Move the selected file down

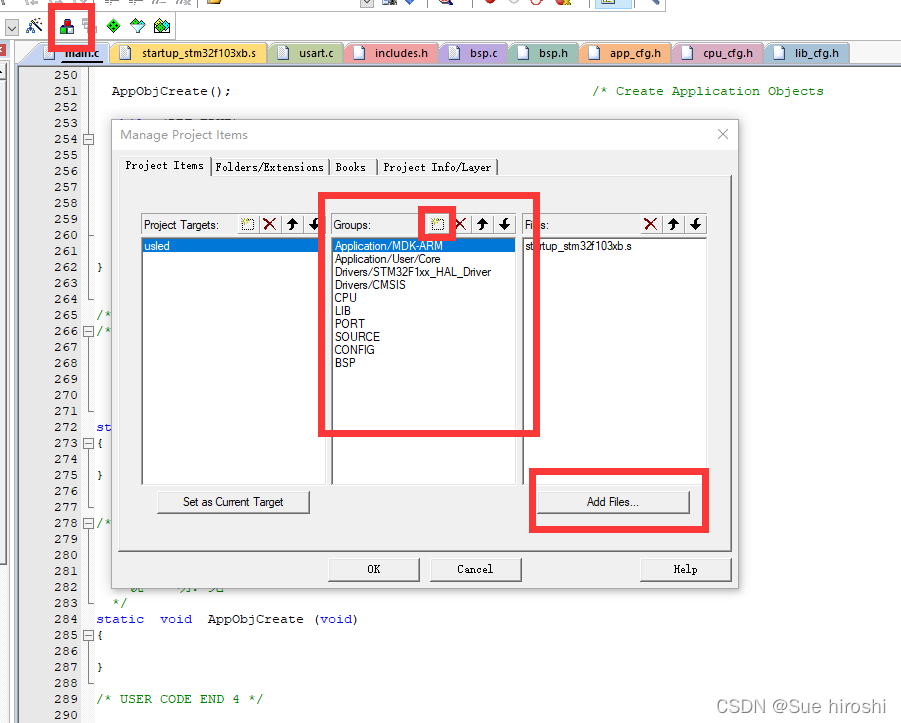695,224
